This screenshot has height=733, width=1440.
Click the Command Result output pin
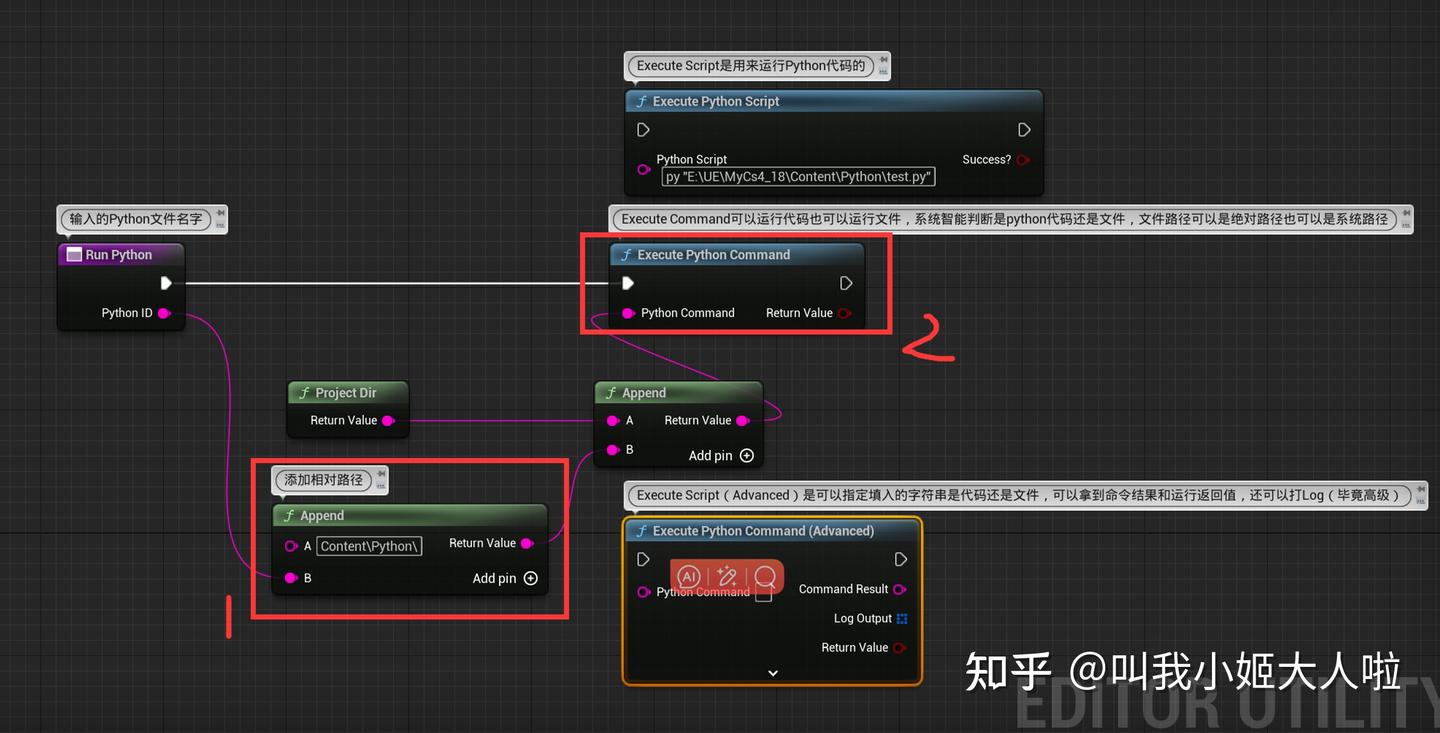coord(899,589)
